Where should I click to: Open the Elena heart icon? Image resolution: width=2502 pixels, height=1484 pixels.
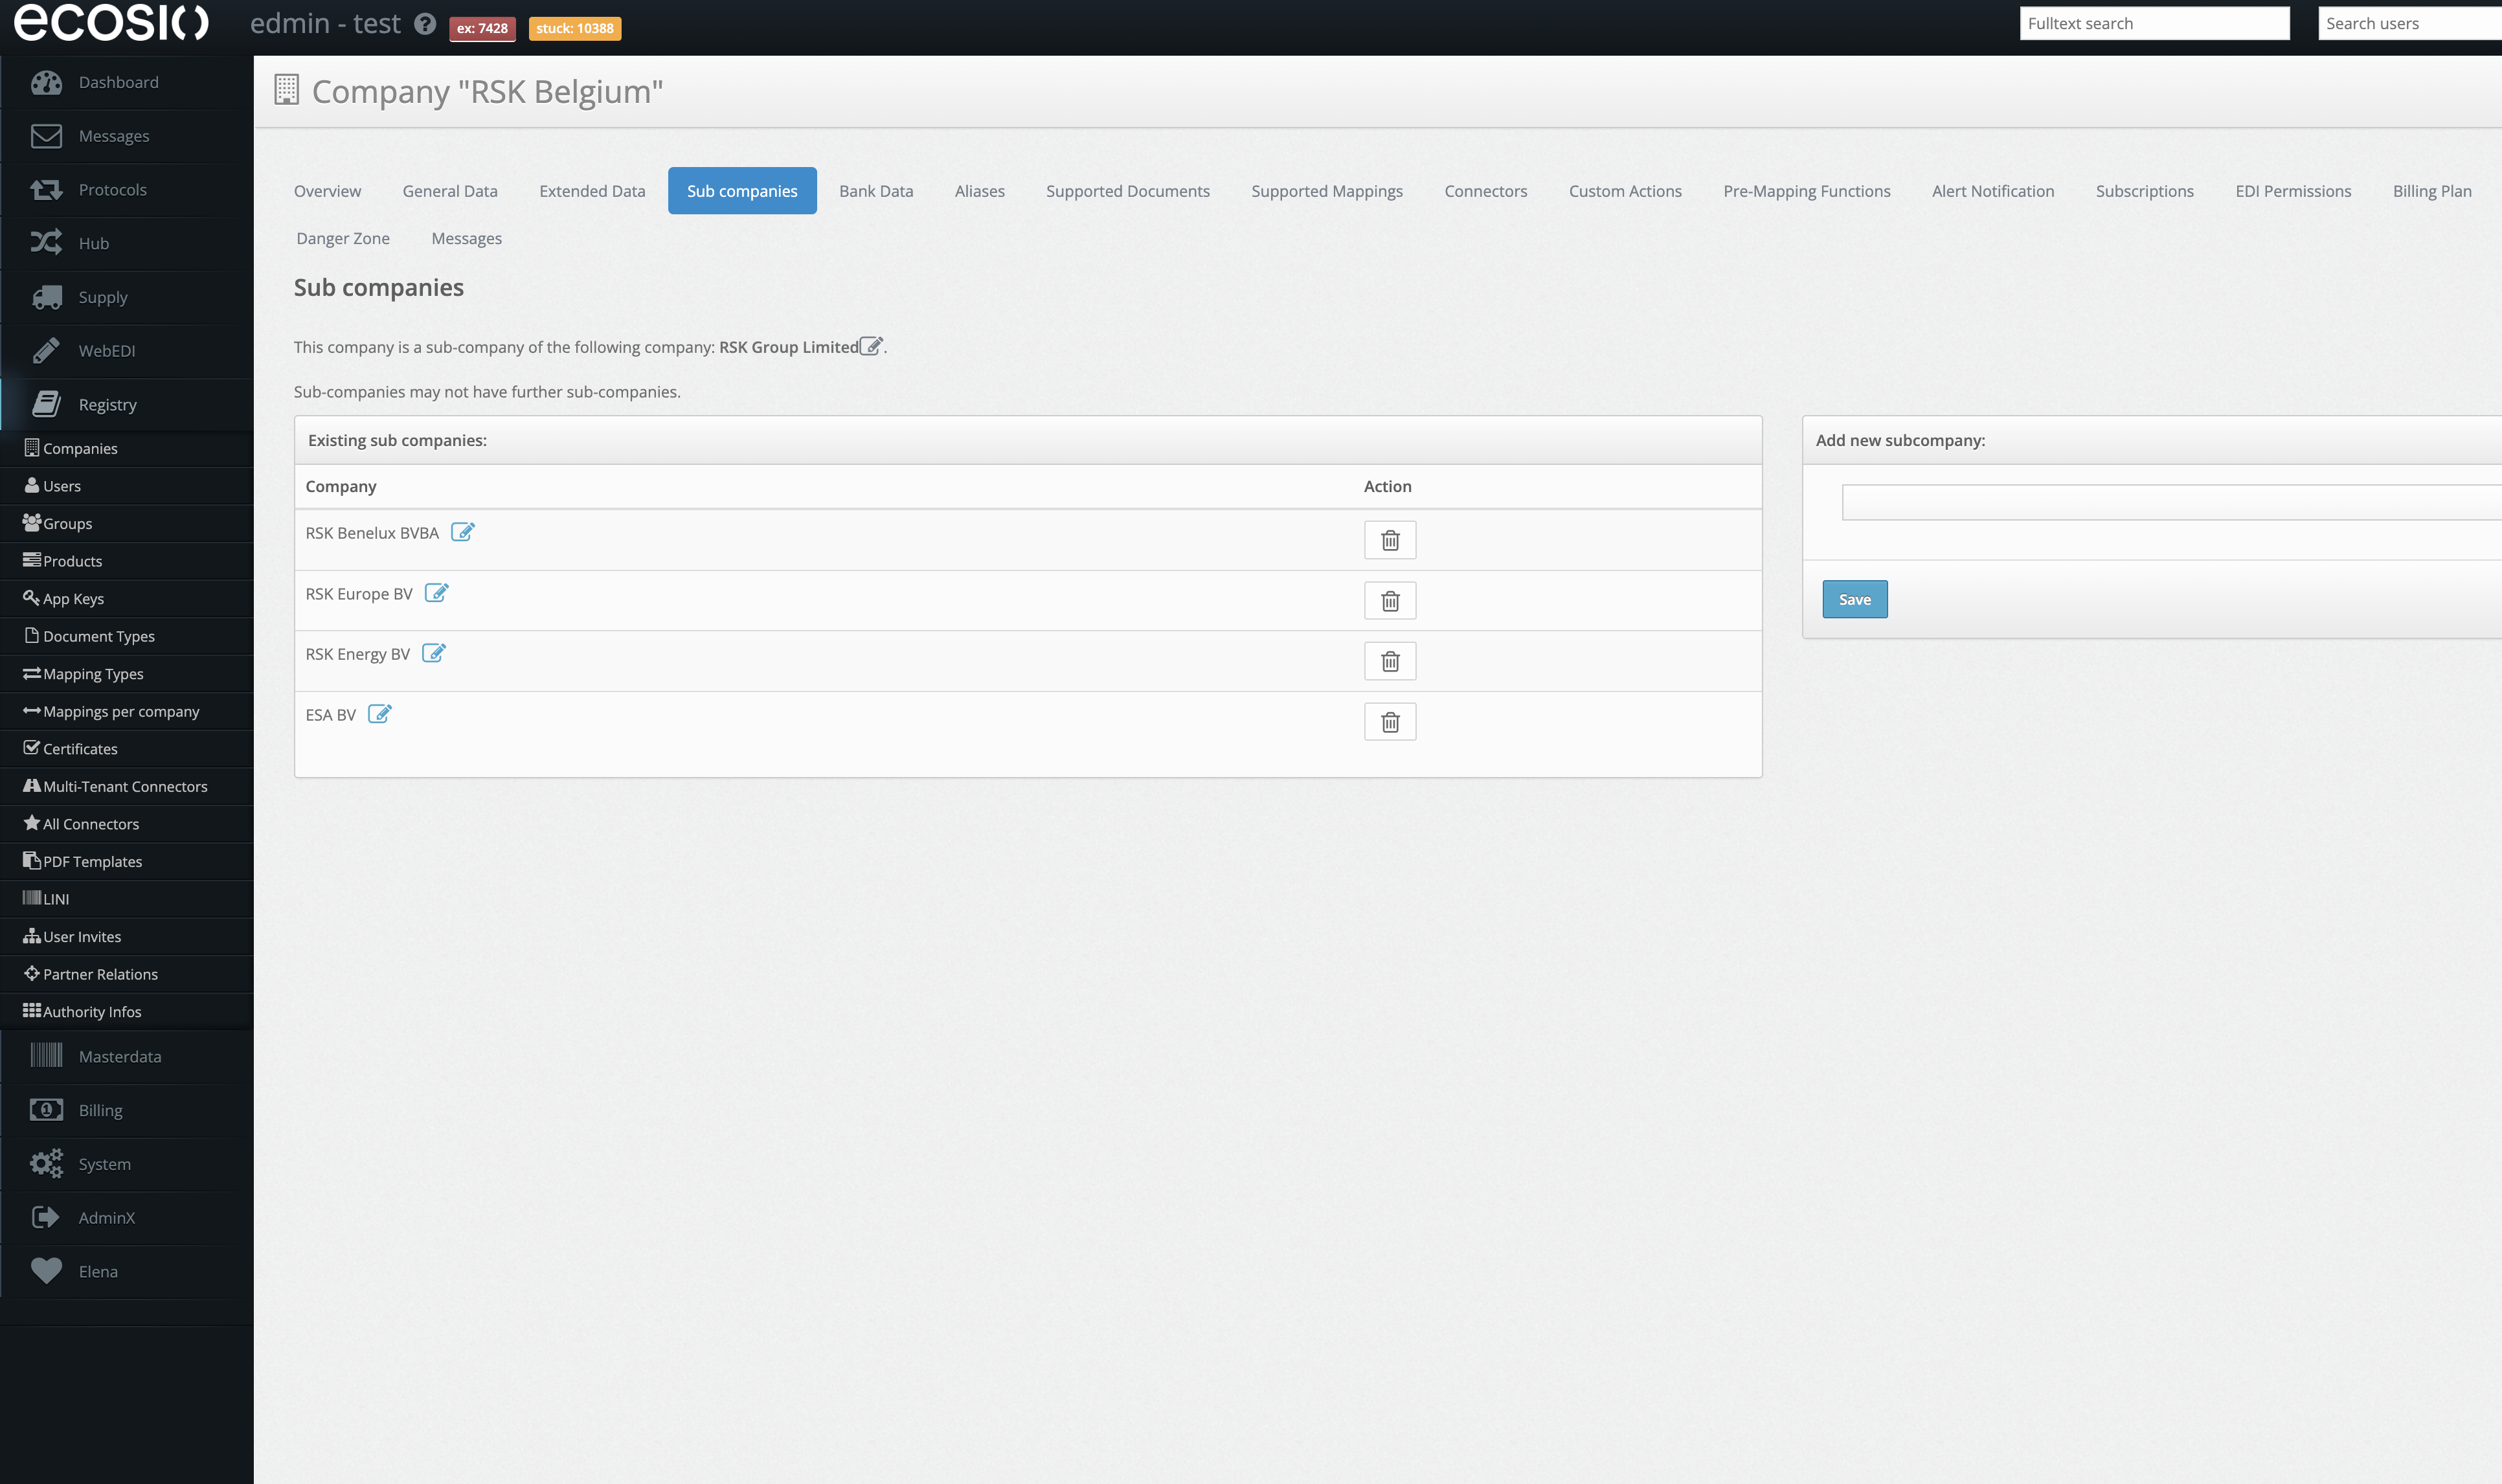point(46,1271)
